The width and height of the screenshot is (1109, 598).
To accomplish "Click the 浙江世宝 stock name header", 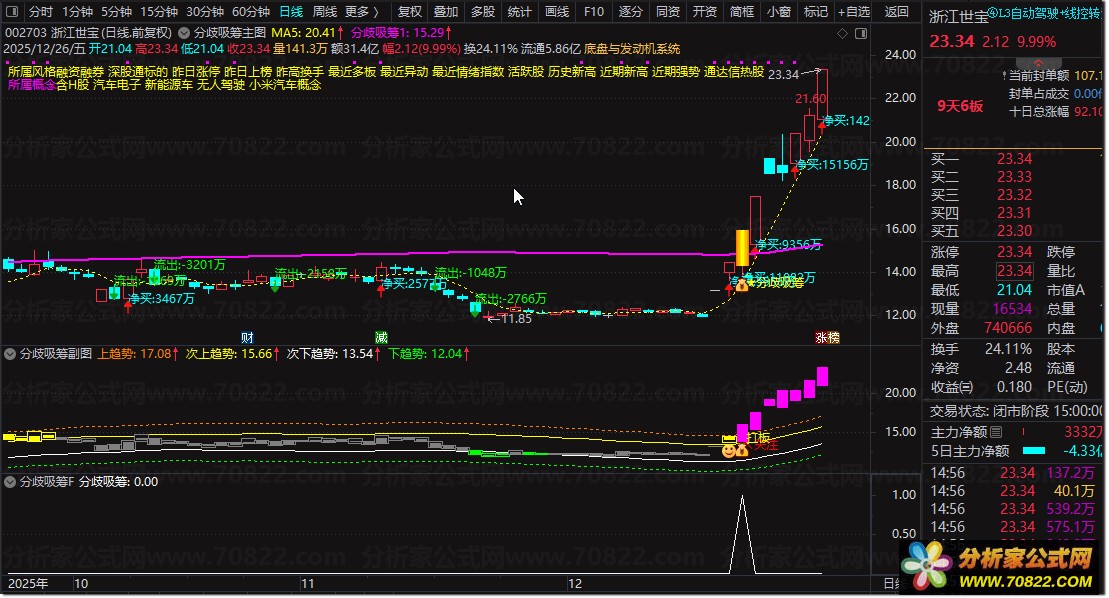I will pos(958,16).
